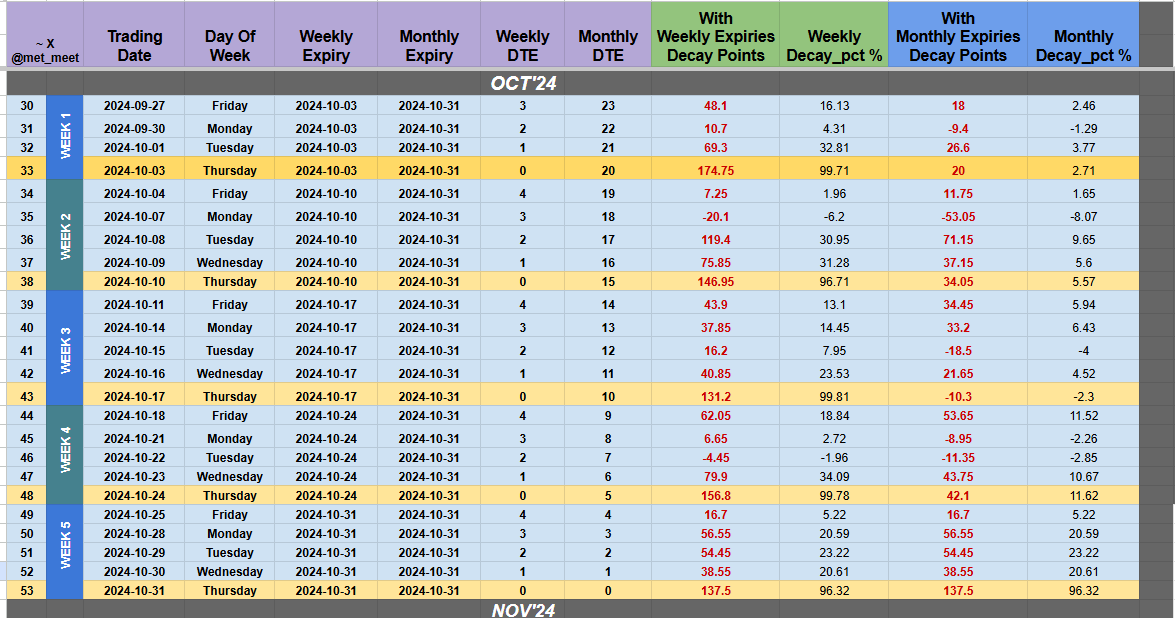The image size is (1175, 618).
Task: Select the value 69.3
Action: coord(716,148)
